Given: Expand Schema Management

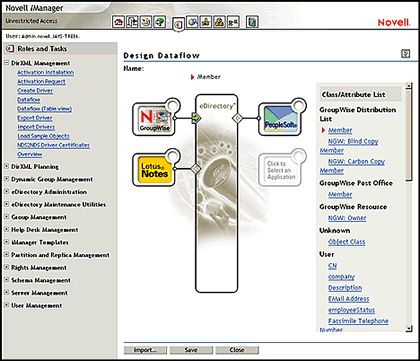Looking at the screenshot, I should pos(6,280).
